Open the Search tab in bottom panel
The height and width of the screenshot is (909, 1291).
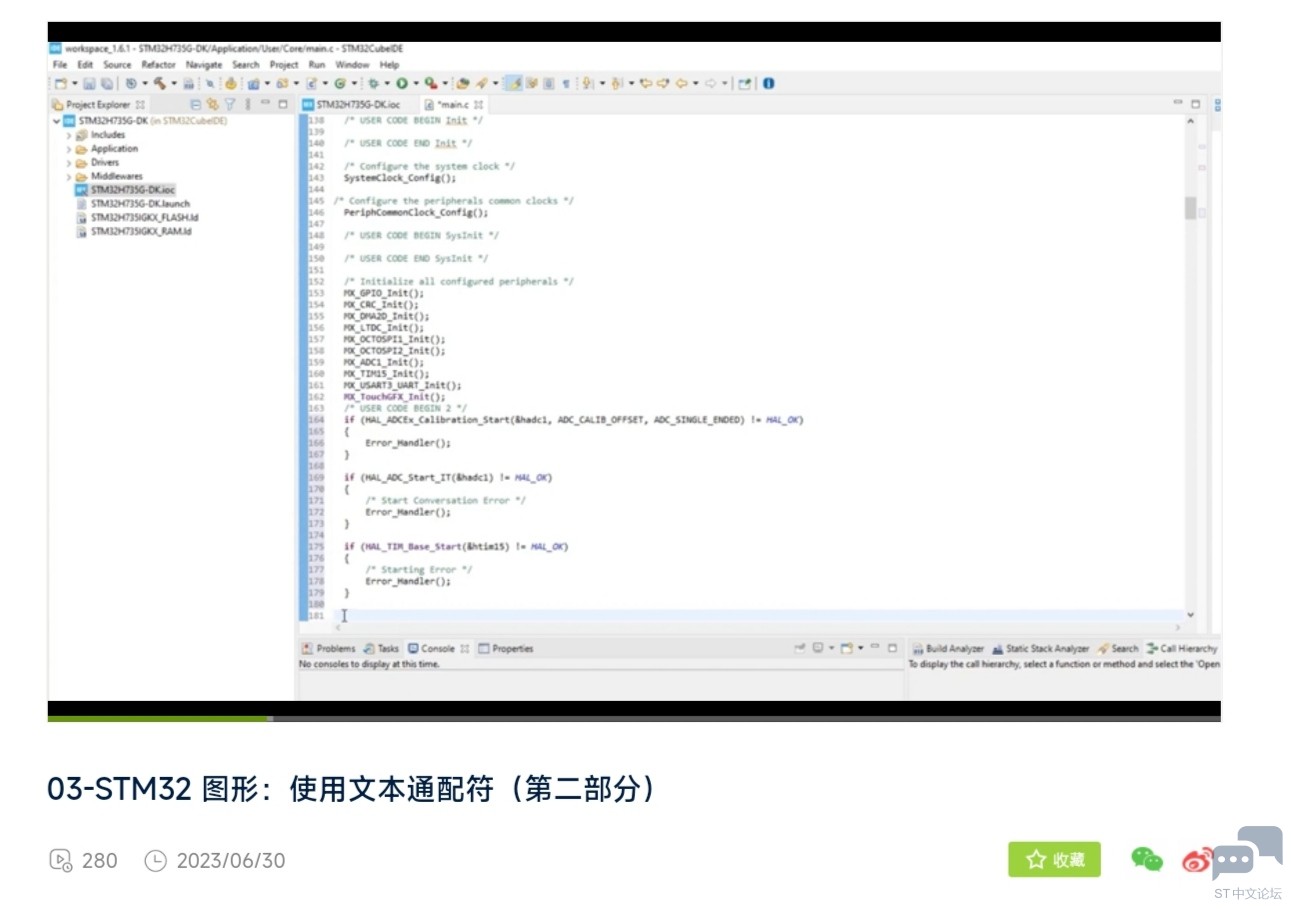pyautogui.click(x=1118, y=649)
